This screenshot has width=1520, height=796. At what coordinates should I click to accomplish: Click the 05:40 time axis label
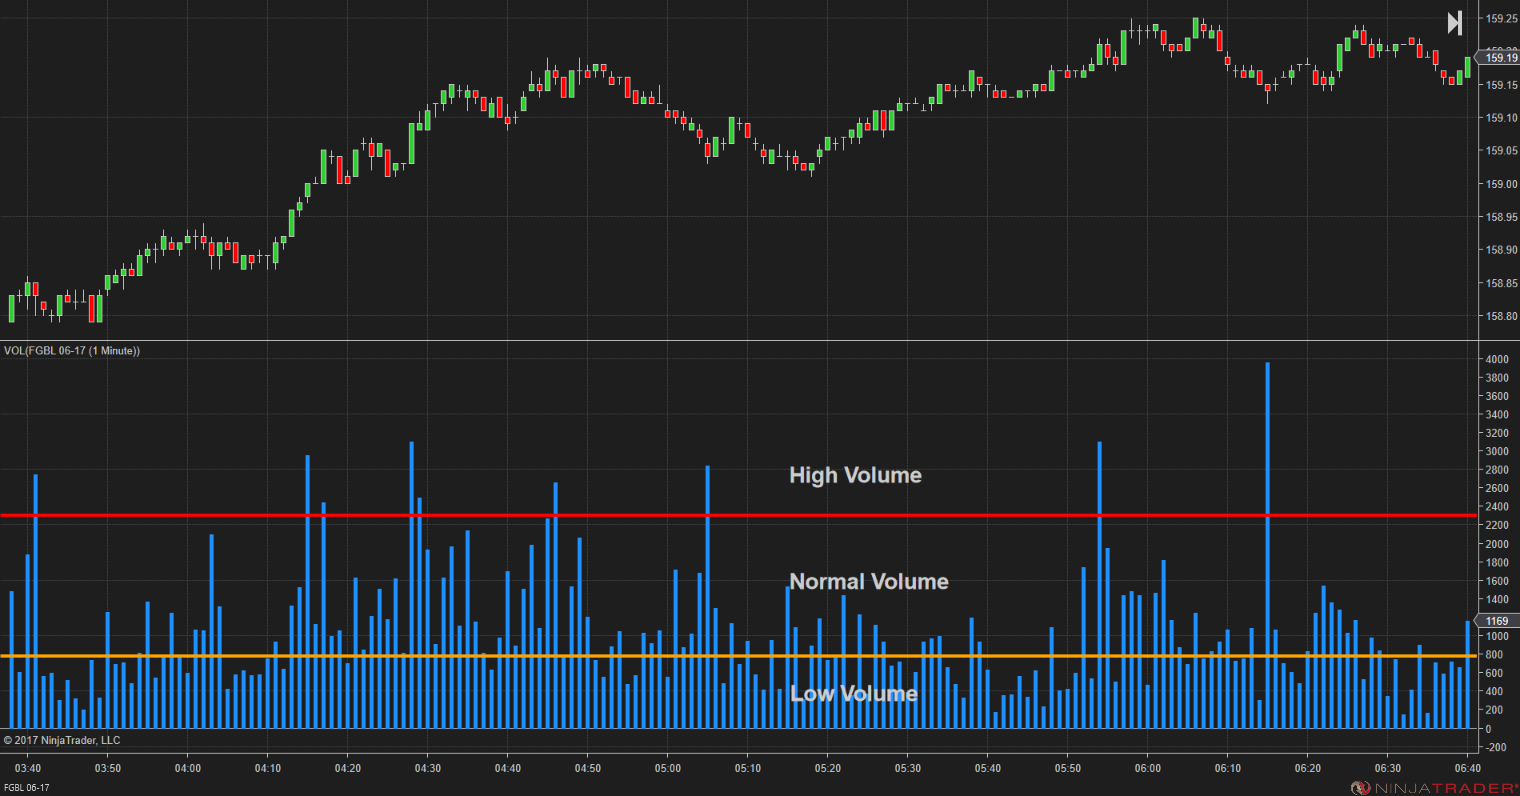[987, 769]
